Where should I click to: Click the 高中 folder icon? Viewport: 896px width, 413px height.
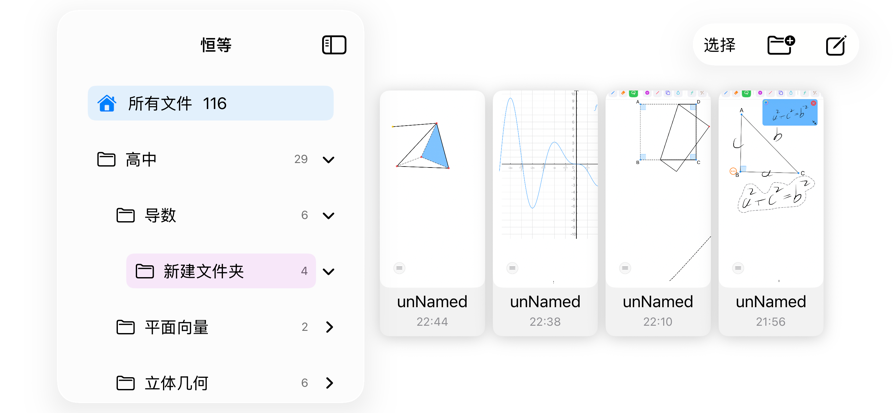(x=106, y=159)
